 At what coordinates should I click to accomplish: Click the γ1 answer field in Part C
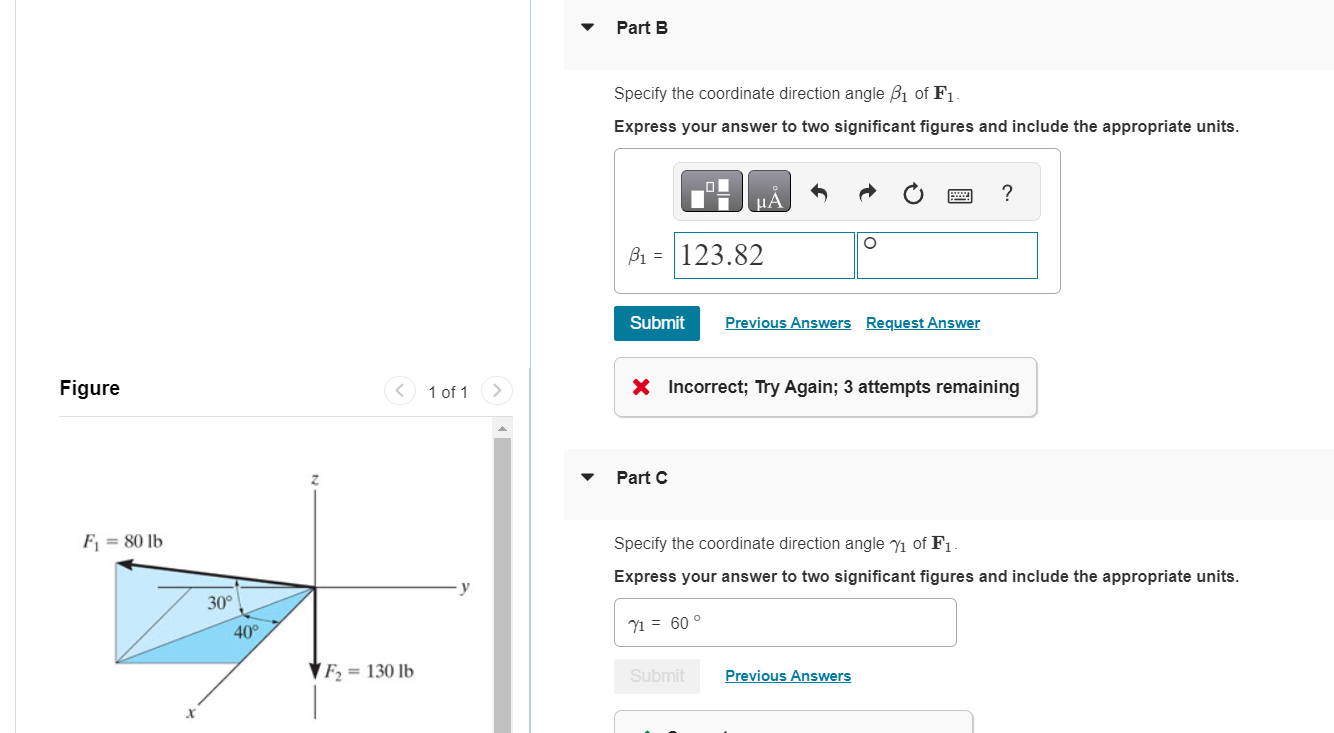pos(784,622)
